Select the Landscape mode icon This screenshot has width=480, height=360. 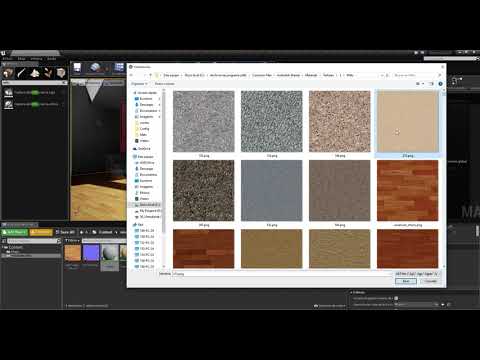(x=35, y=73)
